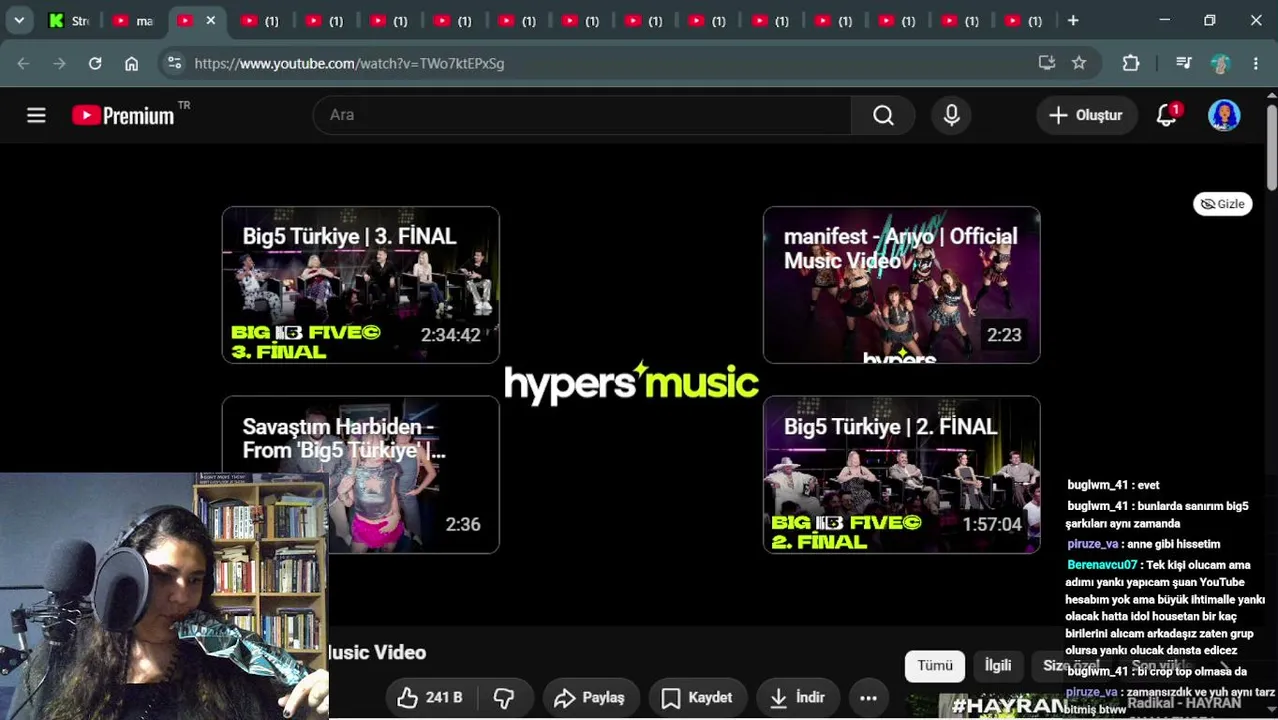This screenshot has height=720, width=1278.
Task: Go back in browser history
Action: click(x=23, y=63)
